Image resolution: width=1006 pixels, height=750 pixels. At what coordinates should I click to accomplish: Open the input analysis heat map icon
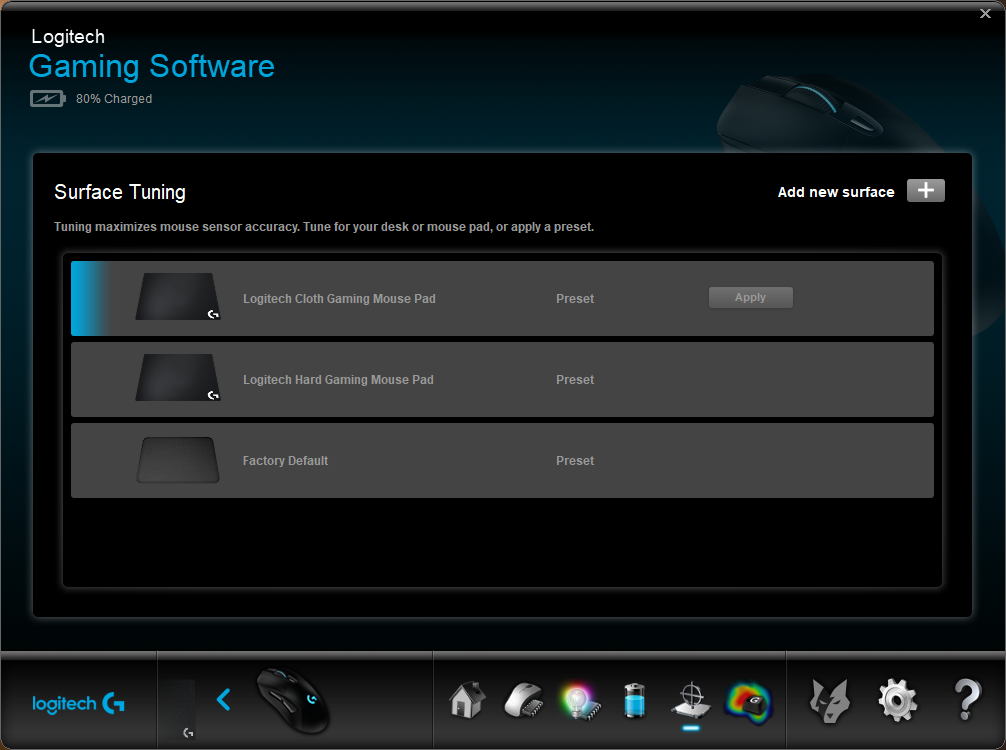click(x=748, y=703)
